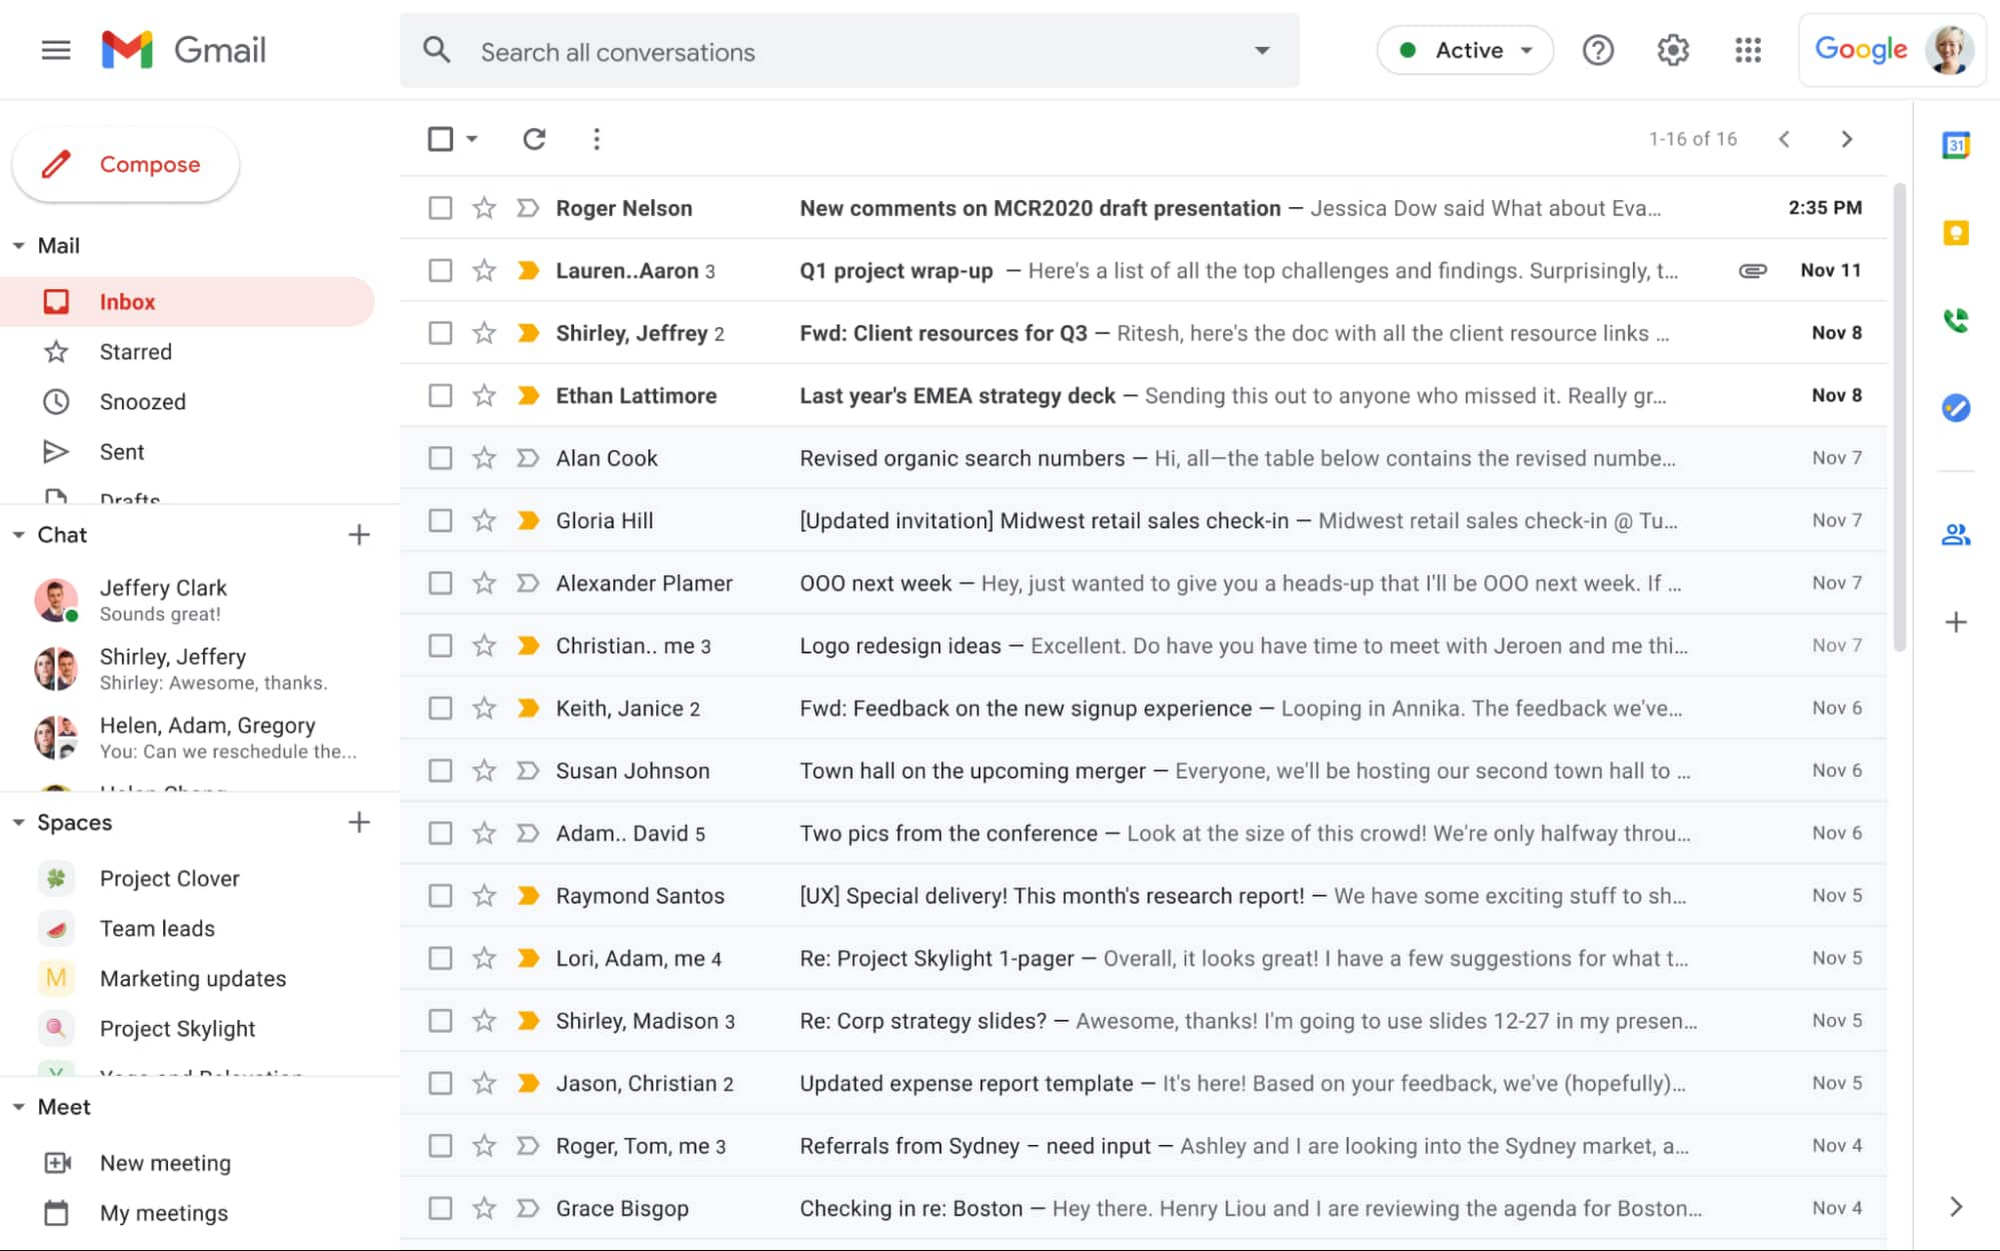Select the Ethan Lattimore email checkbox

tap(440, 396)
